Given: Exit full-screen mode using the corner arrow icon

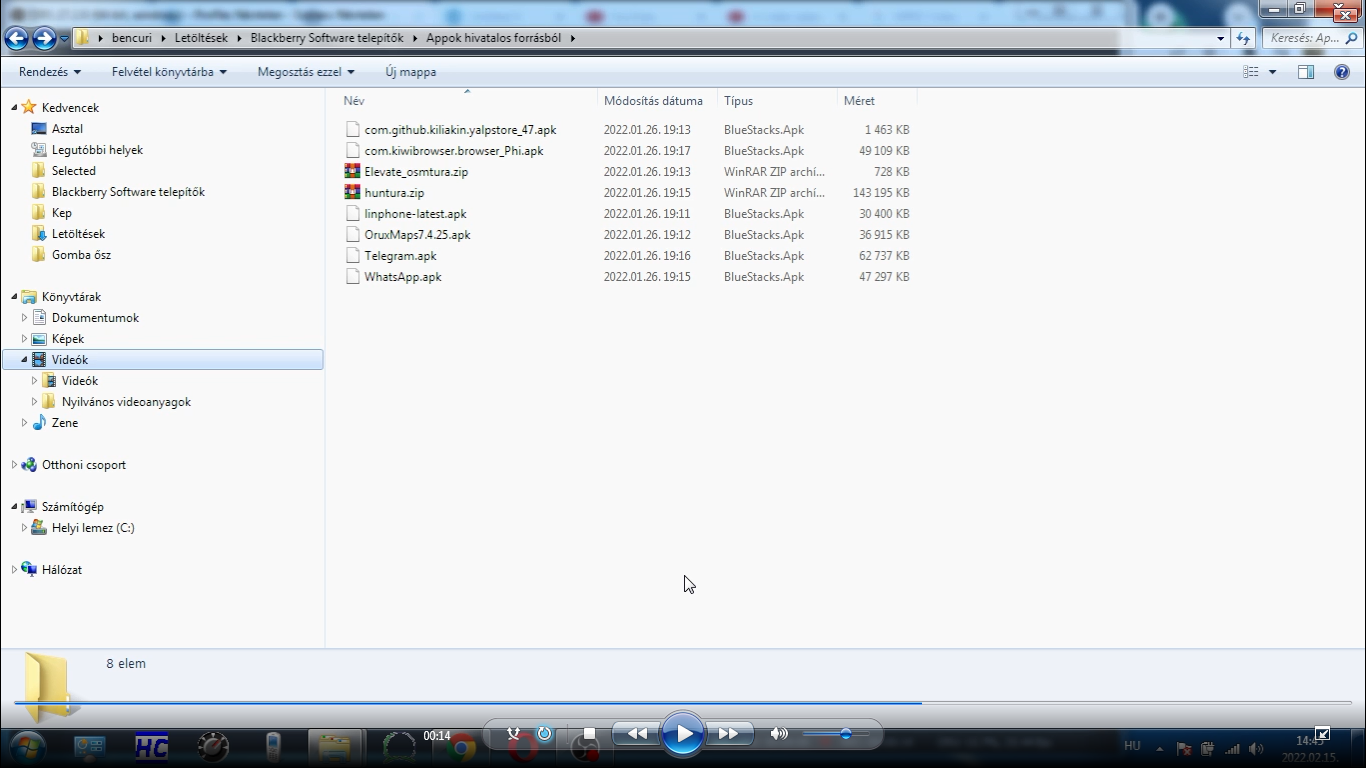Looking at the screenshot, I should pos(1322,734).
